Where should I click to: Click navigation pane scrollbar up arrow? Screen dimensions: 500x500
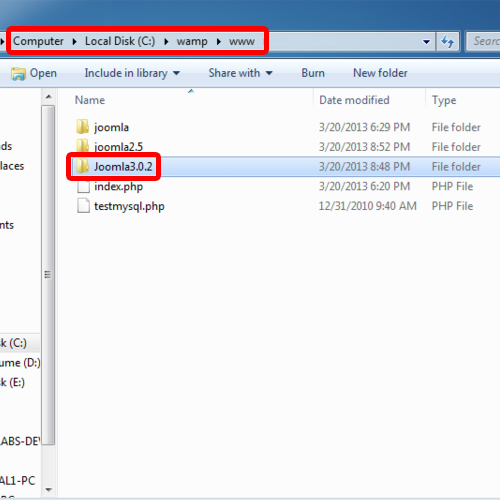pyautogui.click(x=49, y=97)
